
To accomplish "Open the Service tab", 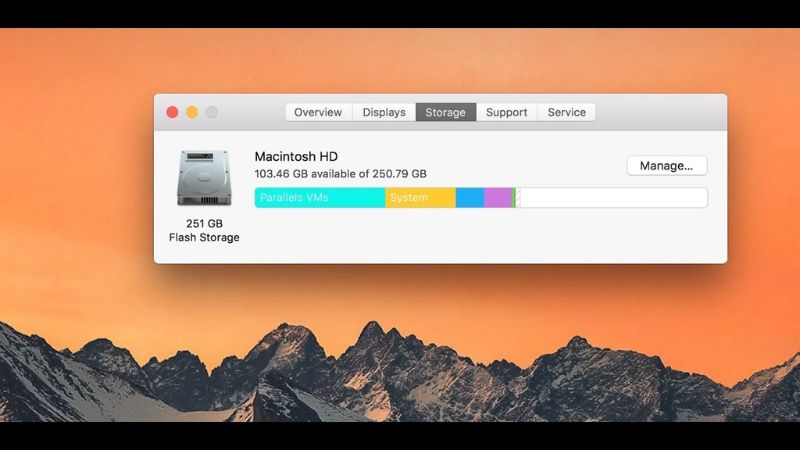I will tap(566, 112).
